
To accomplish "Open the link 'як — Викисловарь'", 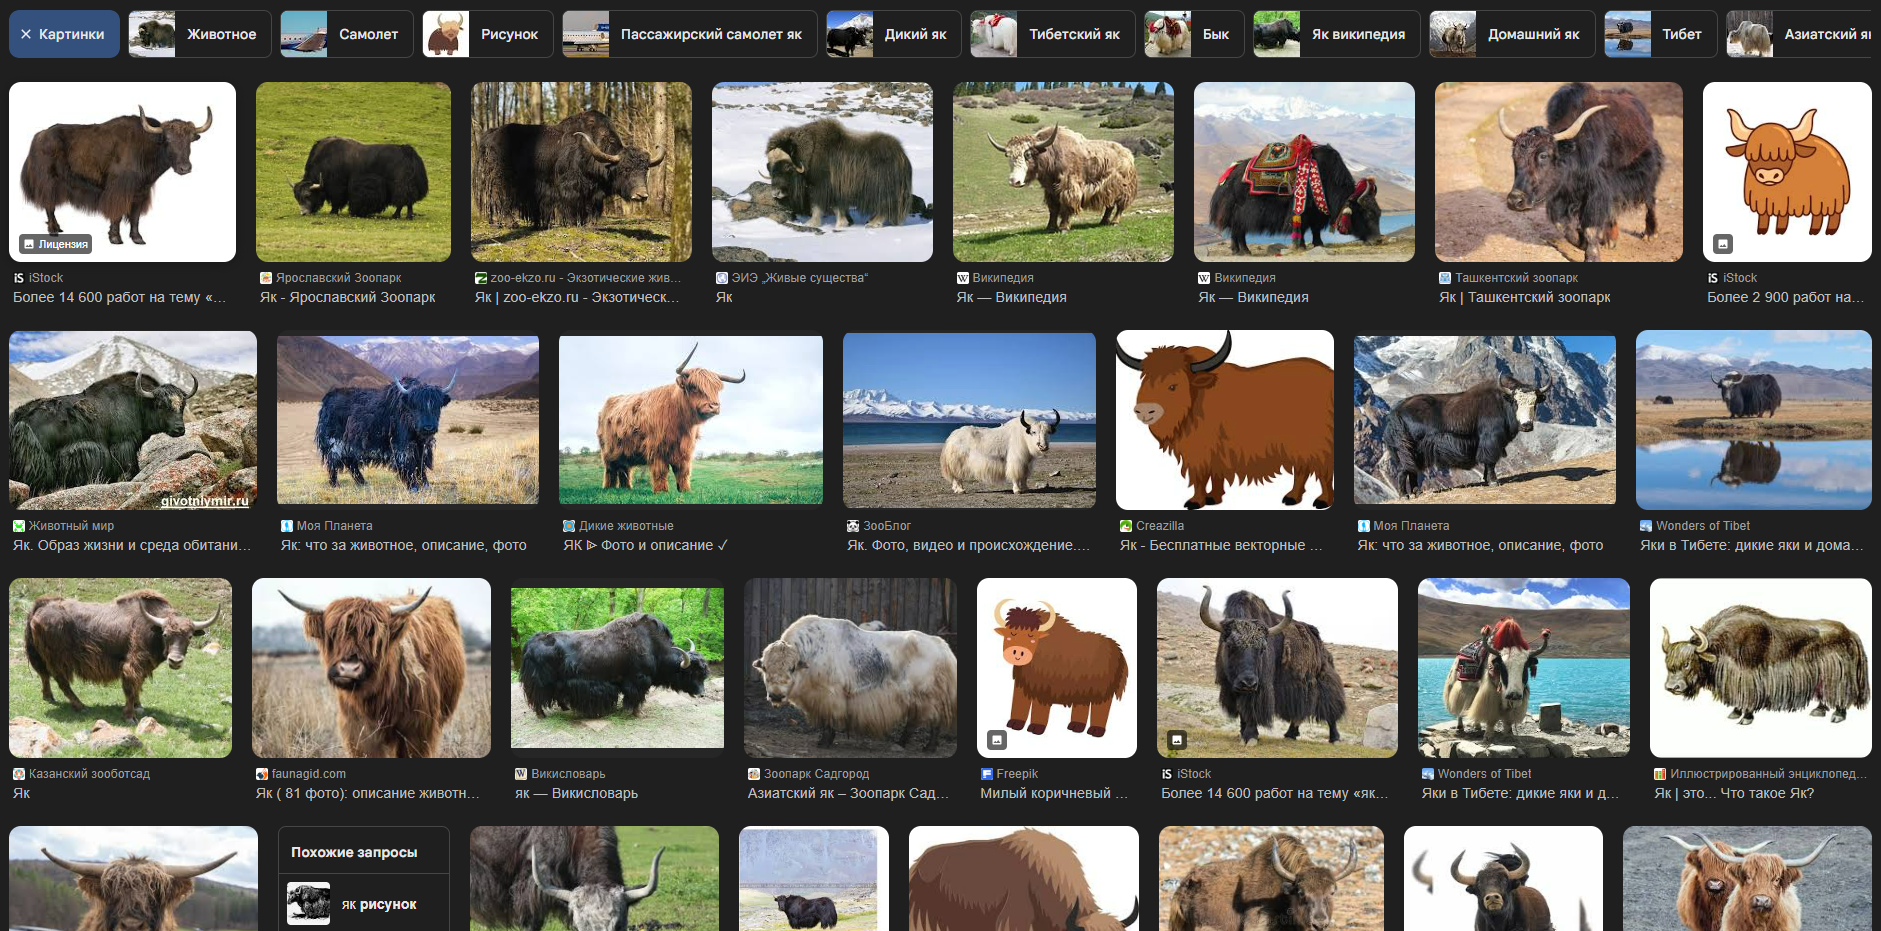I will [576, 793].
